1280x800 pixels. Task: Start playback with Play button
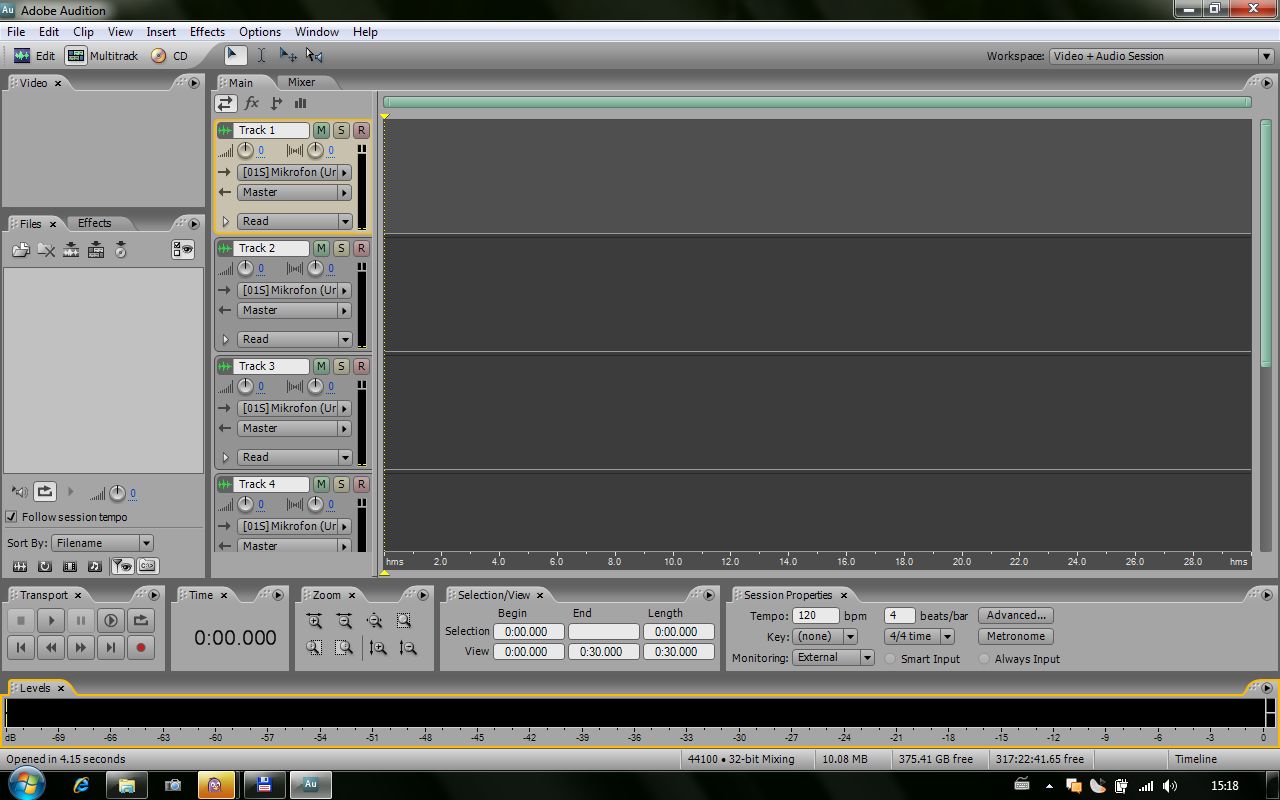[x=51, y=621]
